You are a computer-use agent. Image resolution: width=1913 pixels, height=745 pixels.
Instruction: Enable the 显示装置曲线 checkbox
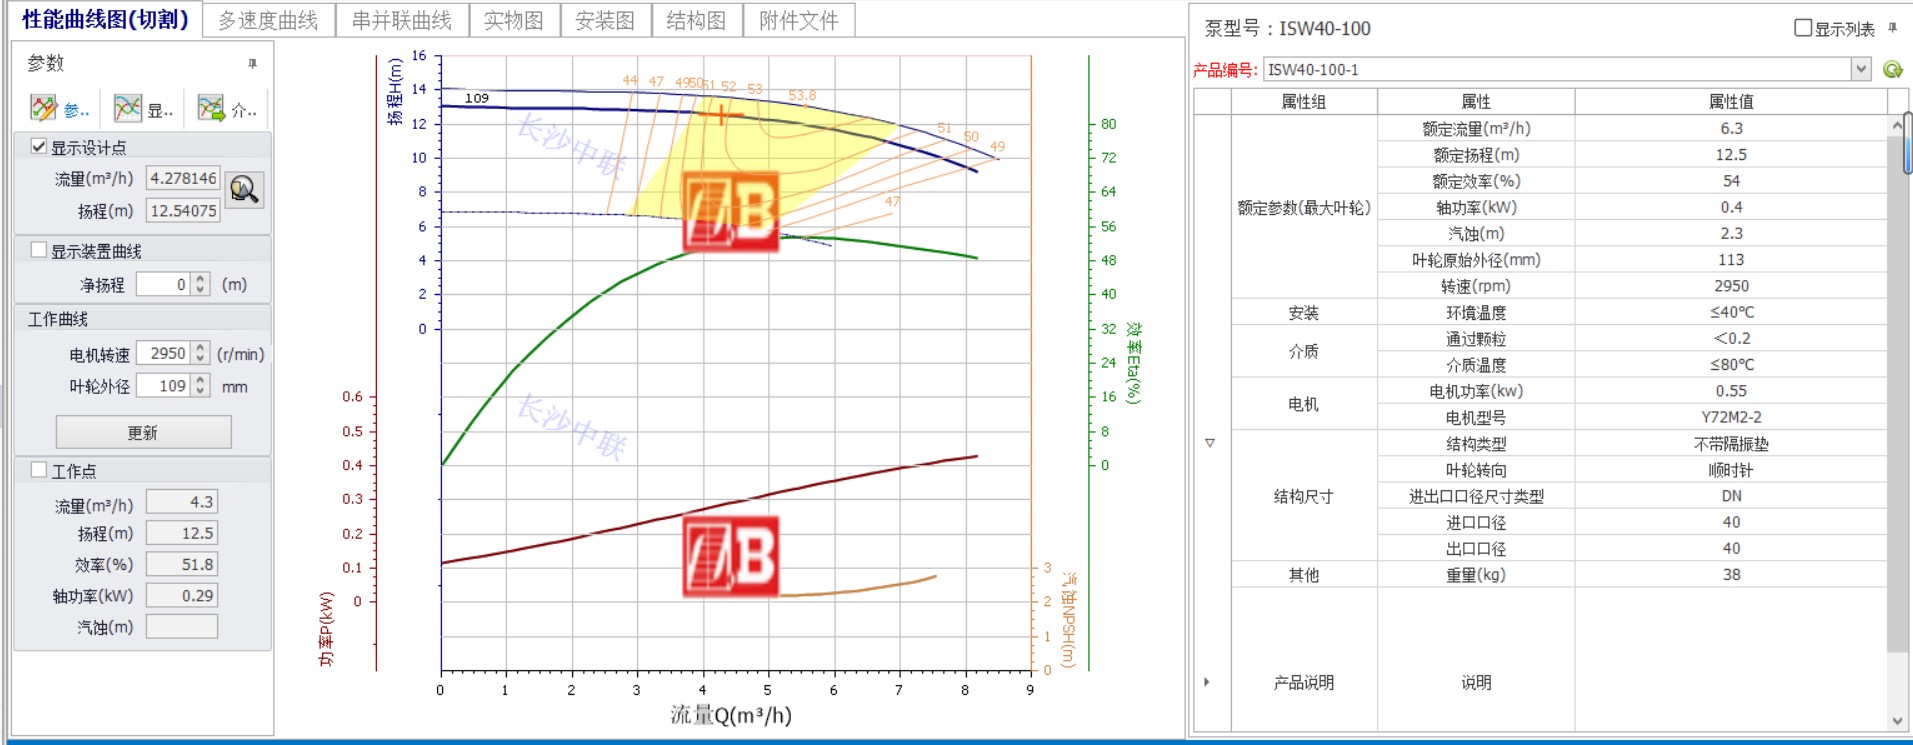[x=39, y=250]
